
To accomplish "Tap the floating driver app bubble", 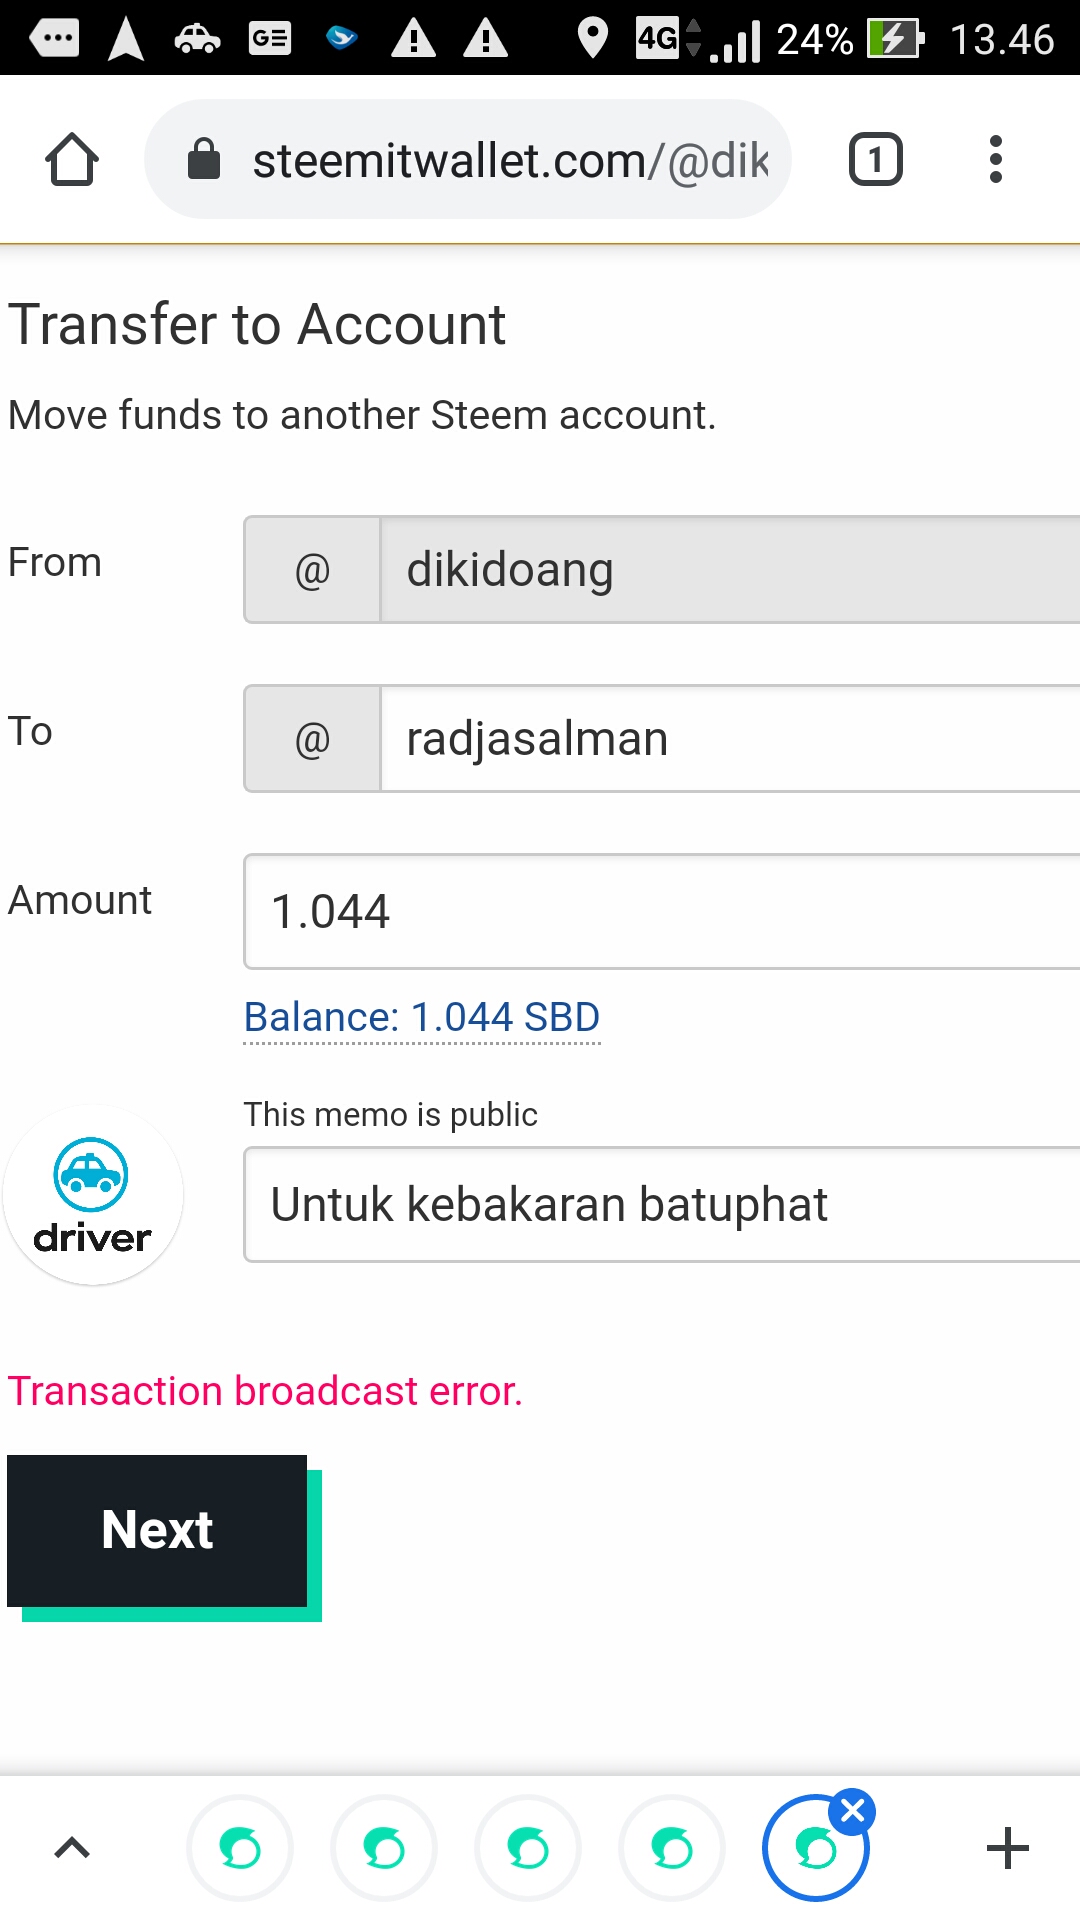I will (92, 1195).
